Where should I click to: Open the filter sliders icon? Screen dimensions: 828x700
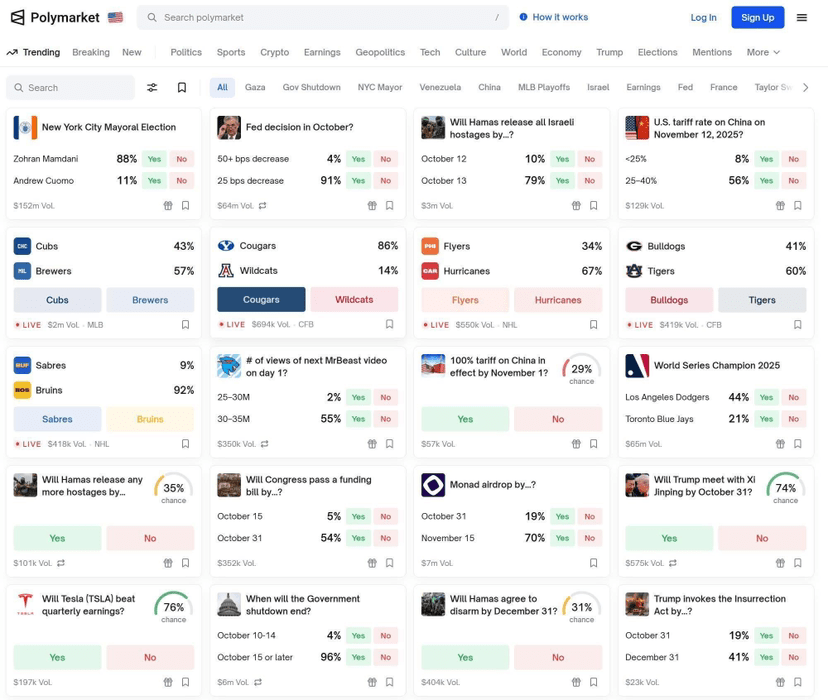click(x=152, y=88)
